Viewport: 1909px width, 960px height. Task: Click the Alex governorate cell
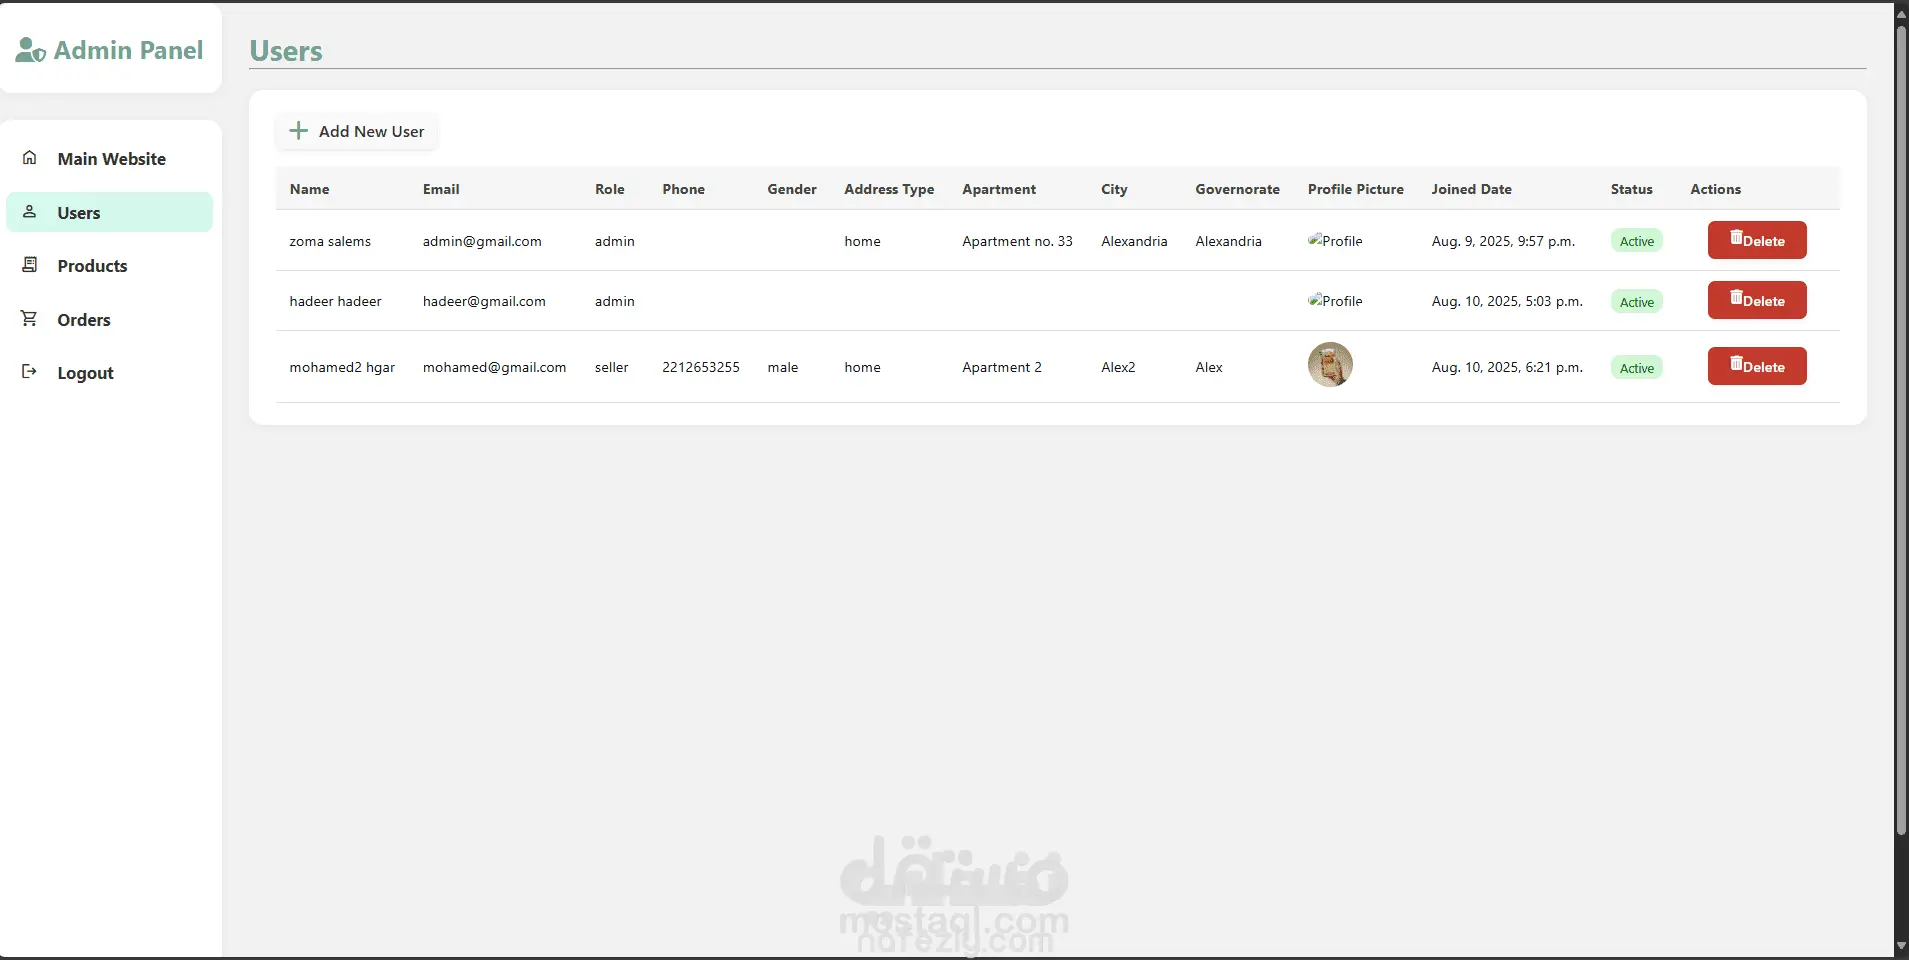(1209, 367)
